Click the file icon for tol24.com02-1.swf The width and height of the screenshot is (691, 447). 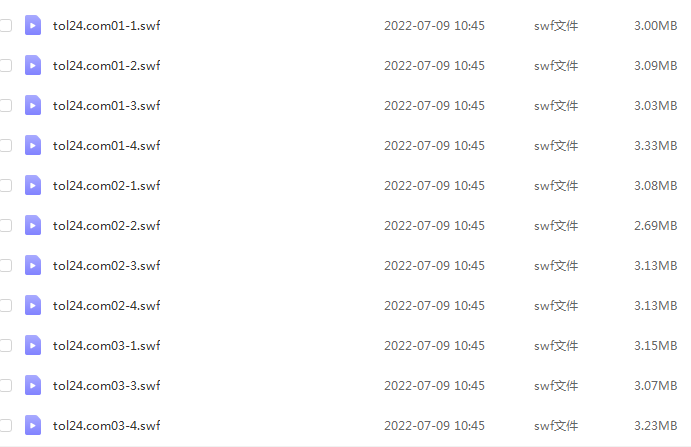[x=33, y=186]
